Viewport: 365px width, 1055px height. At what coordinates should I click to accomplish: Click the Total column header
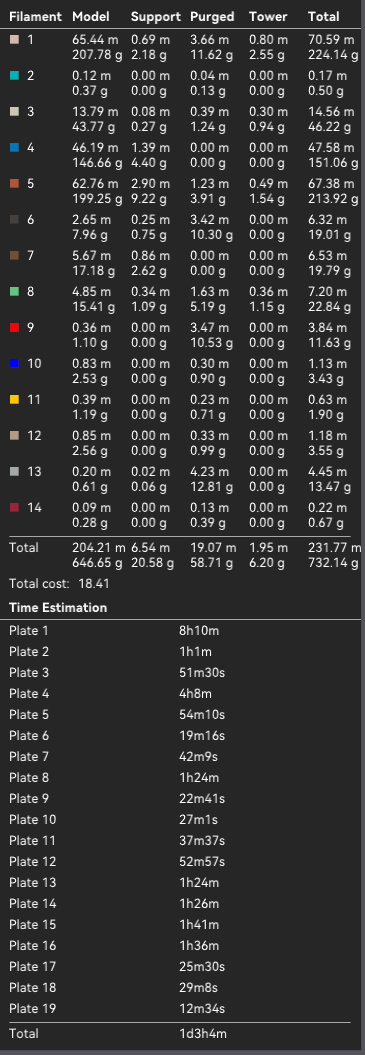pos(324,17)
